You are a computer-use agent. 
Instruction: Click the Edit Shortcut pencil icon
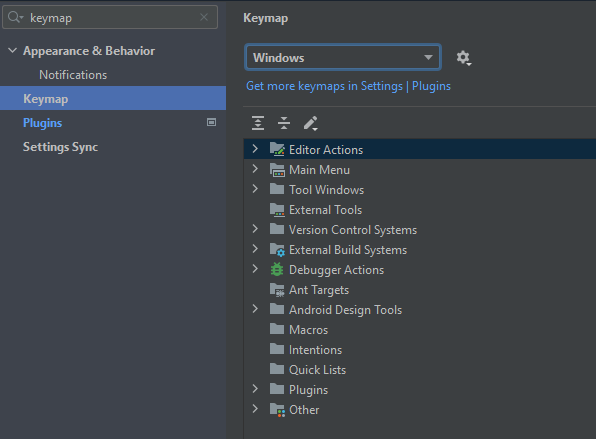tap(311, 123)
